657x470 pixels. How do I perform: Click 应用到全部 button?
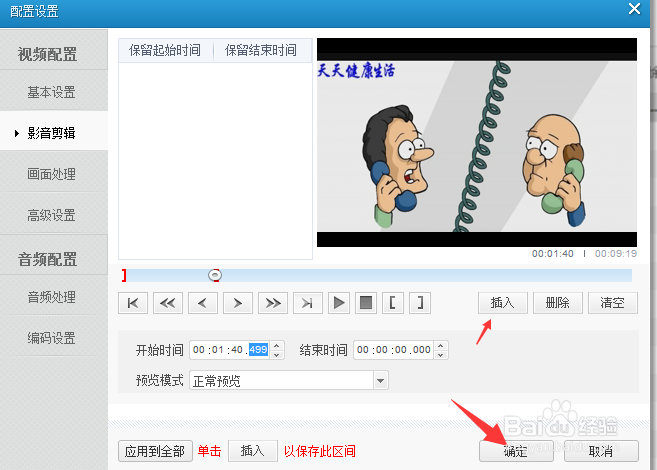click(155, 451)
